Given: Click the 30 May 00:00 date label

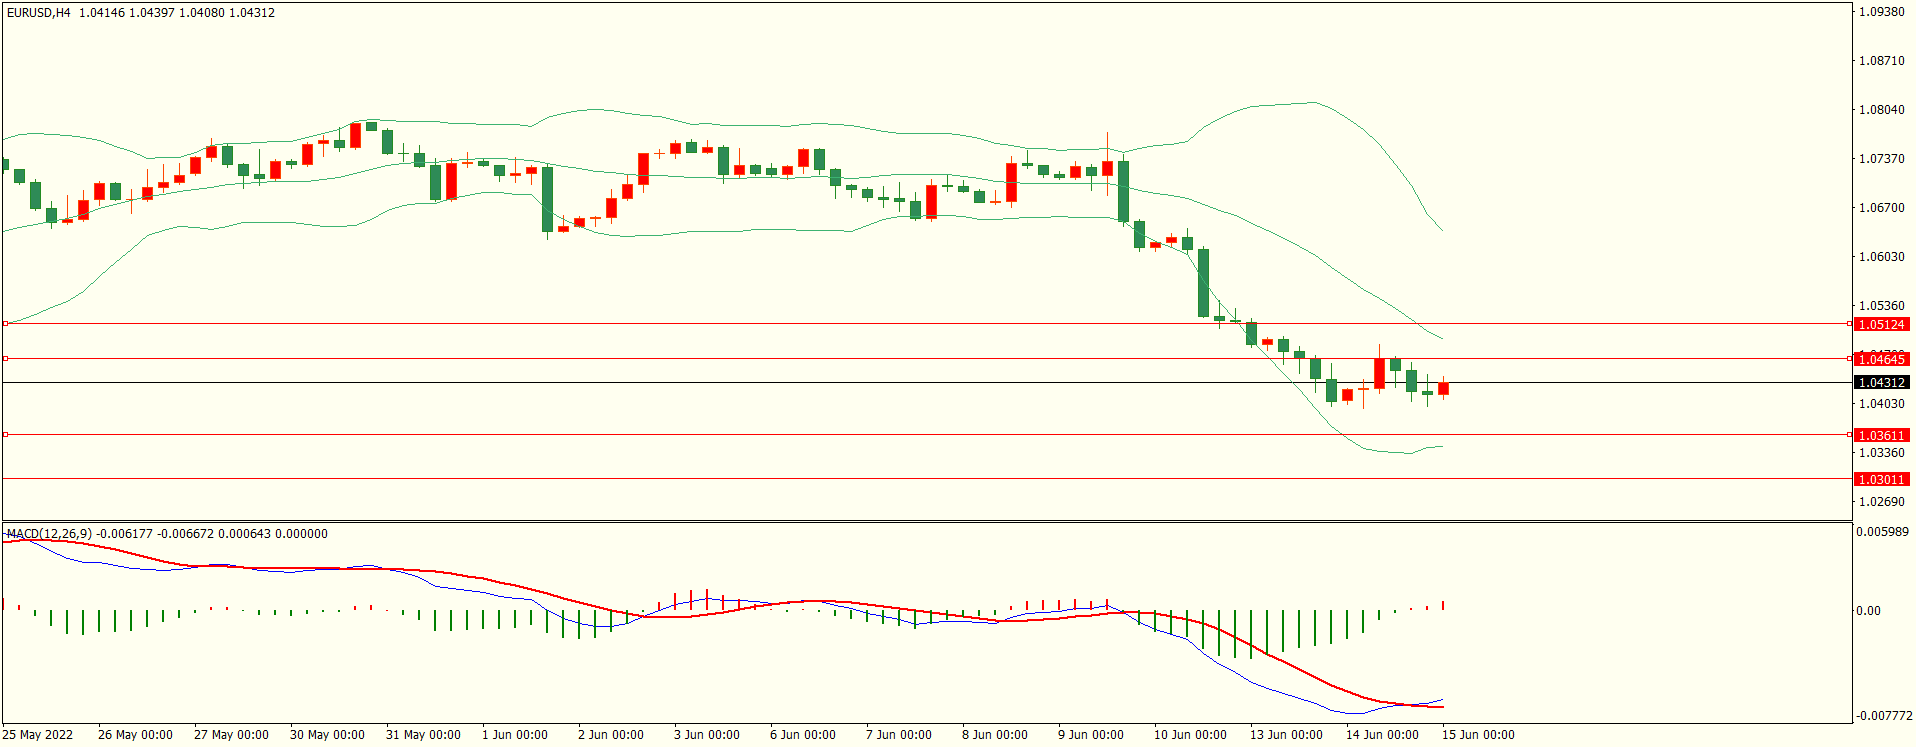Looking at the screenshot, I should pyautogui.click(x=327, y=735).
